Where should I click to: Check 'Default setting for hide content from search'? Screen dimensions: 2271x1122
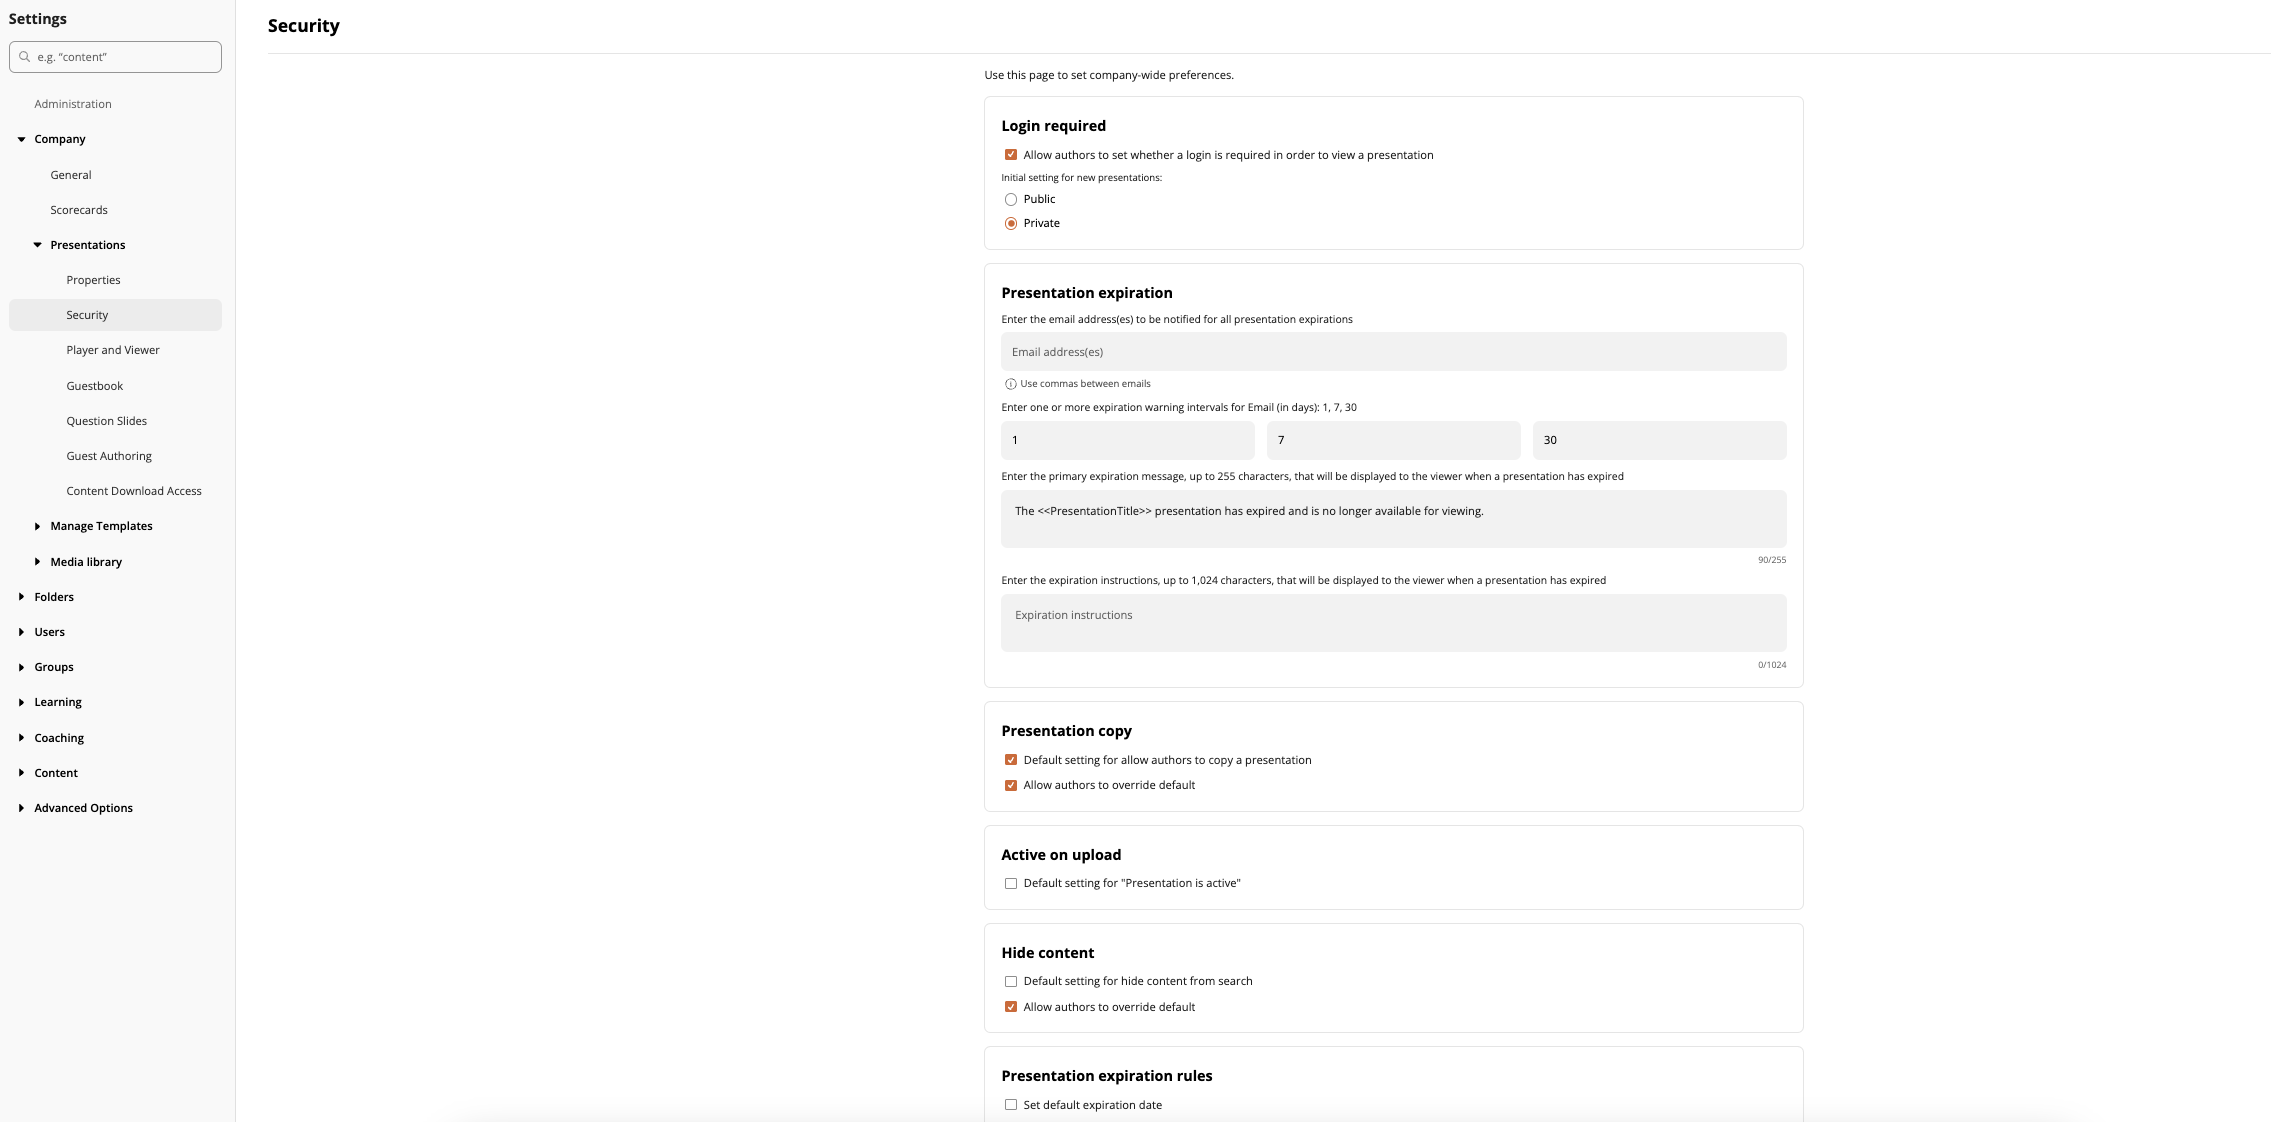pyautogui.click(x=1011, y=981)
